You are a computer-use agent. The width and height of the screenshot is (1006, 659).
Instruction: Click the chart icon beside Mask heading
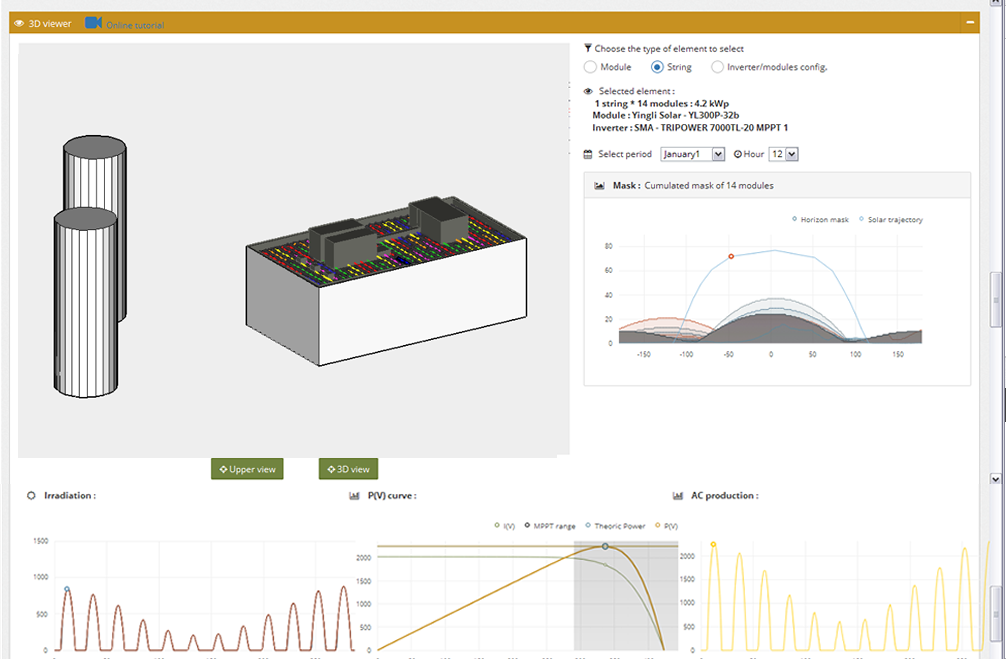[x=599, y=186]
